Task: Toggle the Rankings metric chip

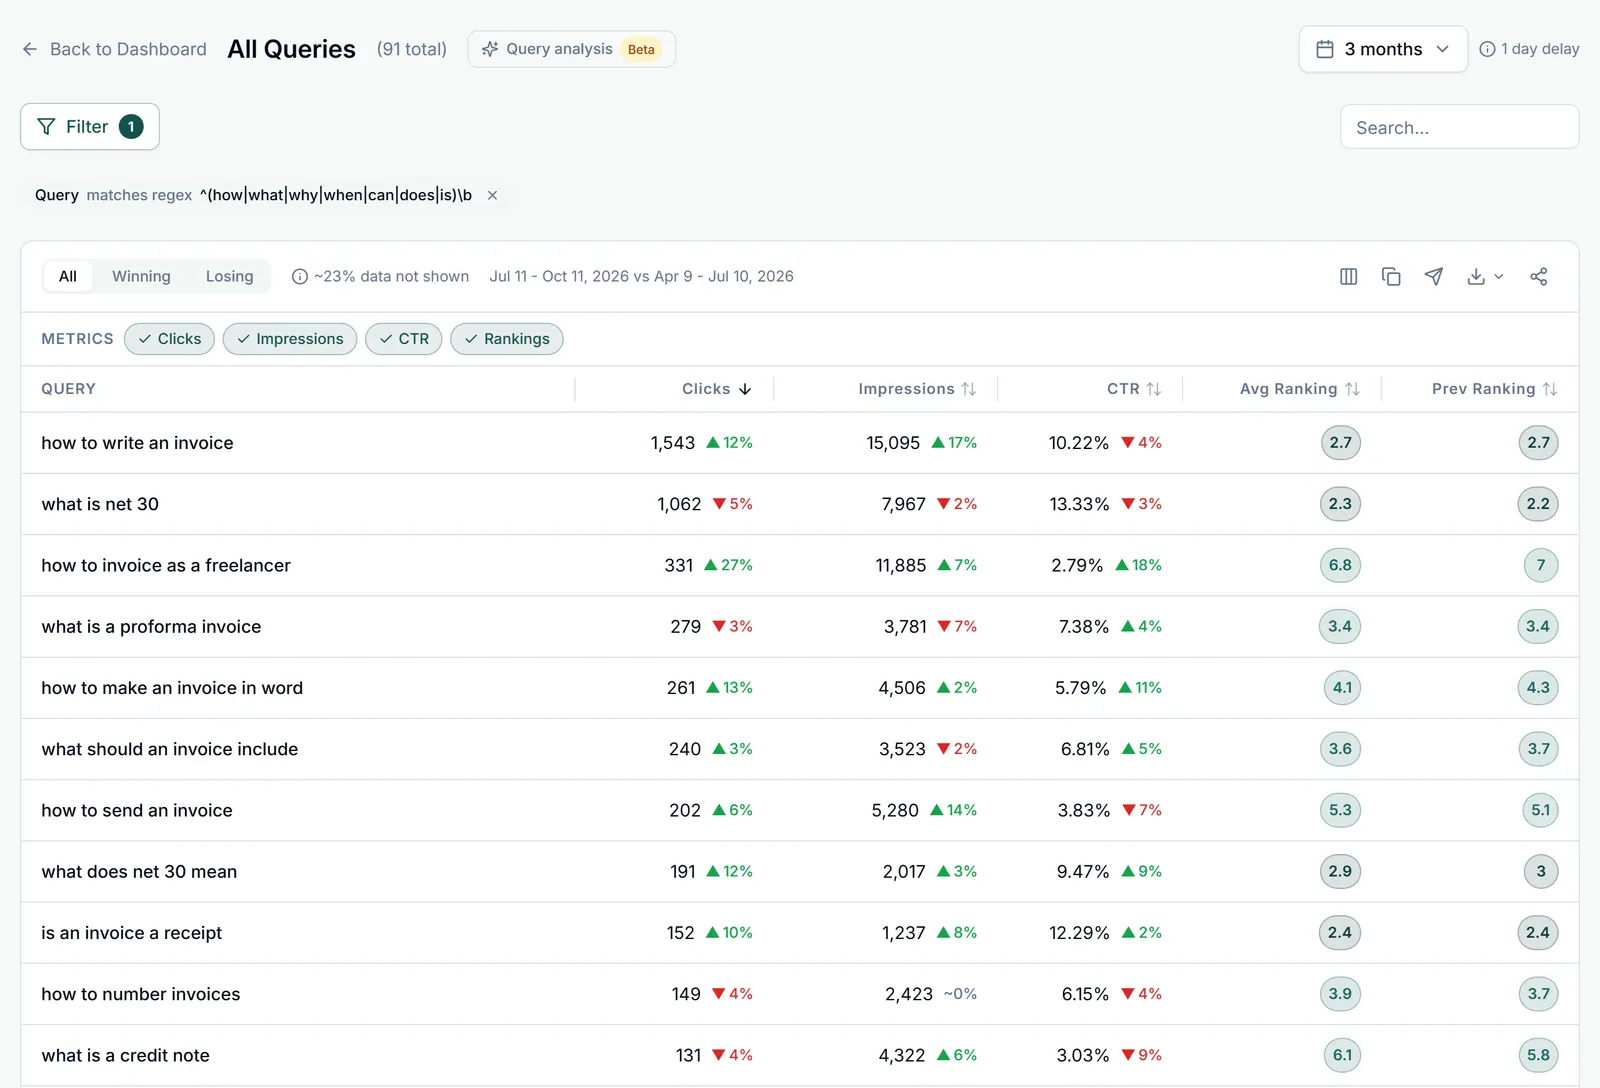Action: point(507,339)
